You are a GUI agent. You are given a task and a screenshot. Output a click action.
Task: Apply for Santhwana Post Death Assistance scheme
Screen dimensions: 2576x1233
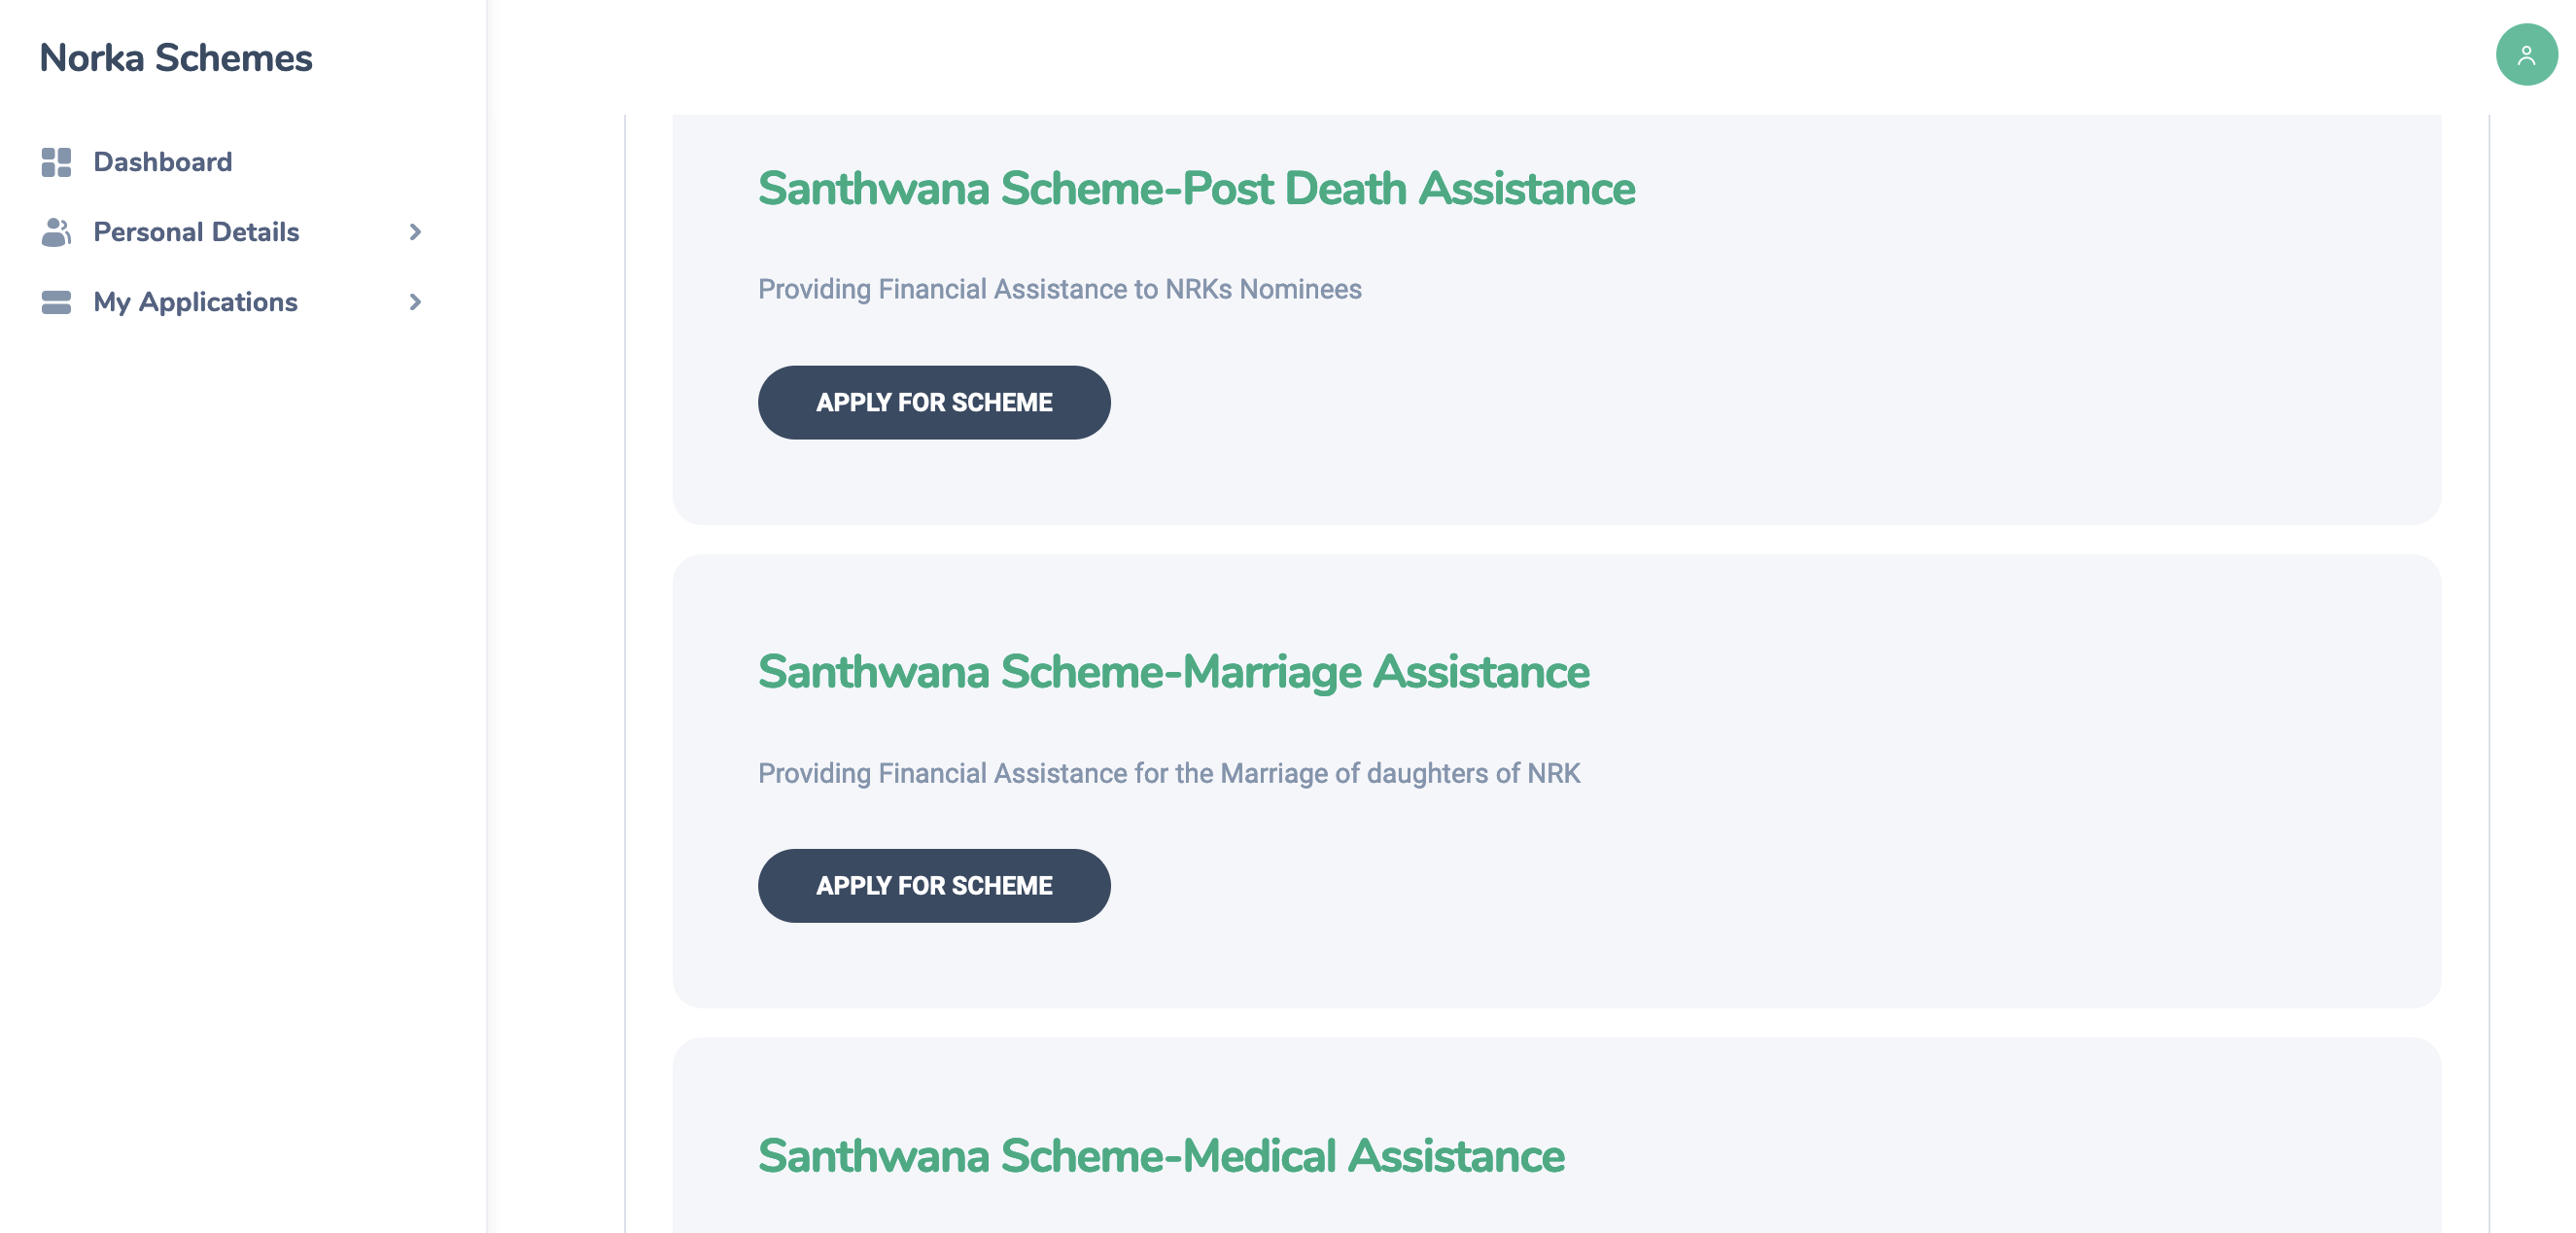(x=933, y=402)
